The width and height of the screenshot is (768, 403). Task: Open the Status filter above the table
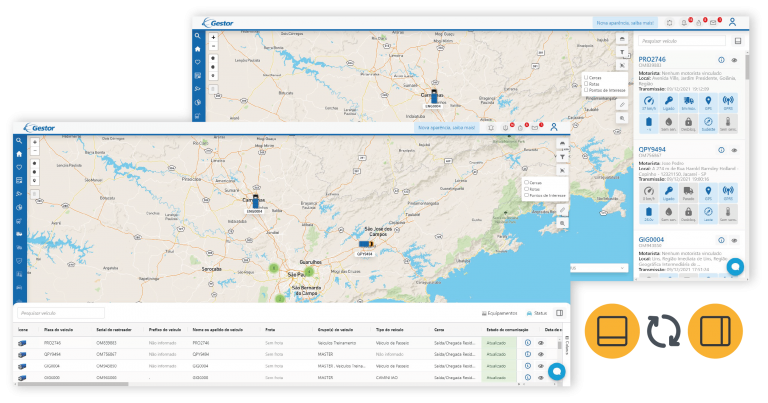click(x=538, y=313)
